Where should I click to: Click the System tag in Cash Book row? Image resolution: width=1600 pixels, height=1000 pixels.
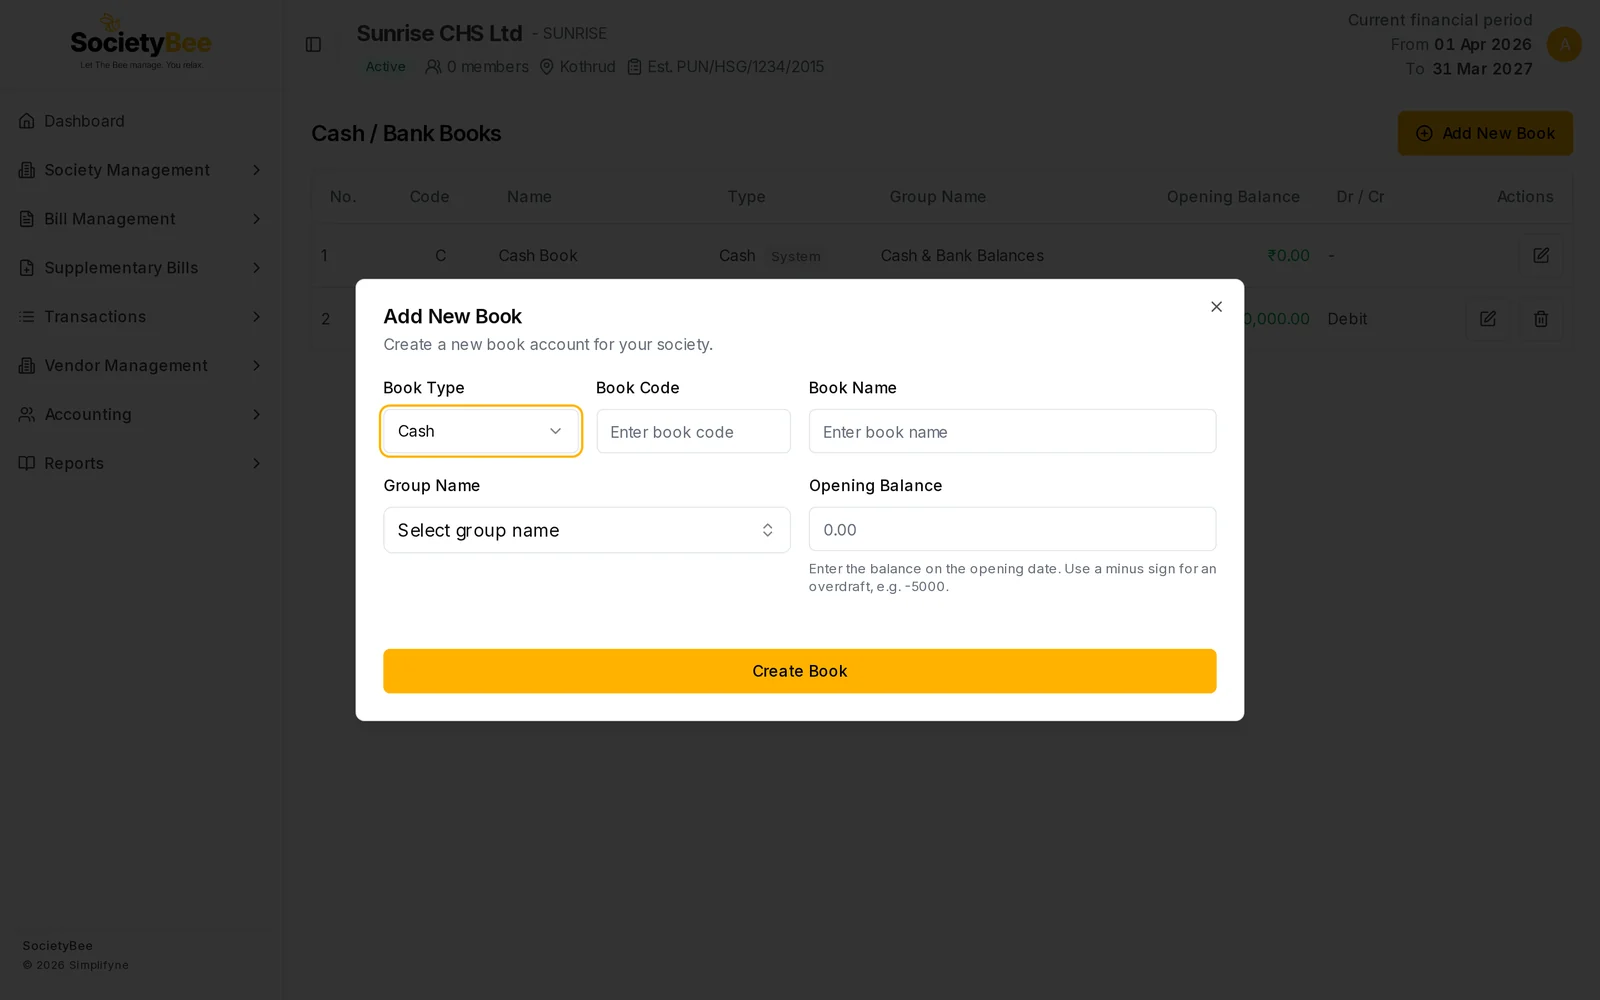coord(796,257)
